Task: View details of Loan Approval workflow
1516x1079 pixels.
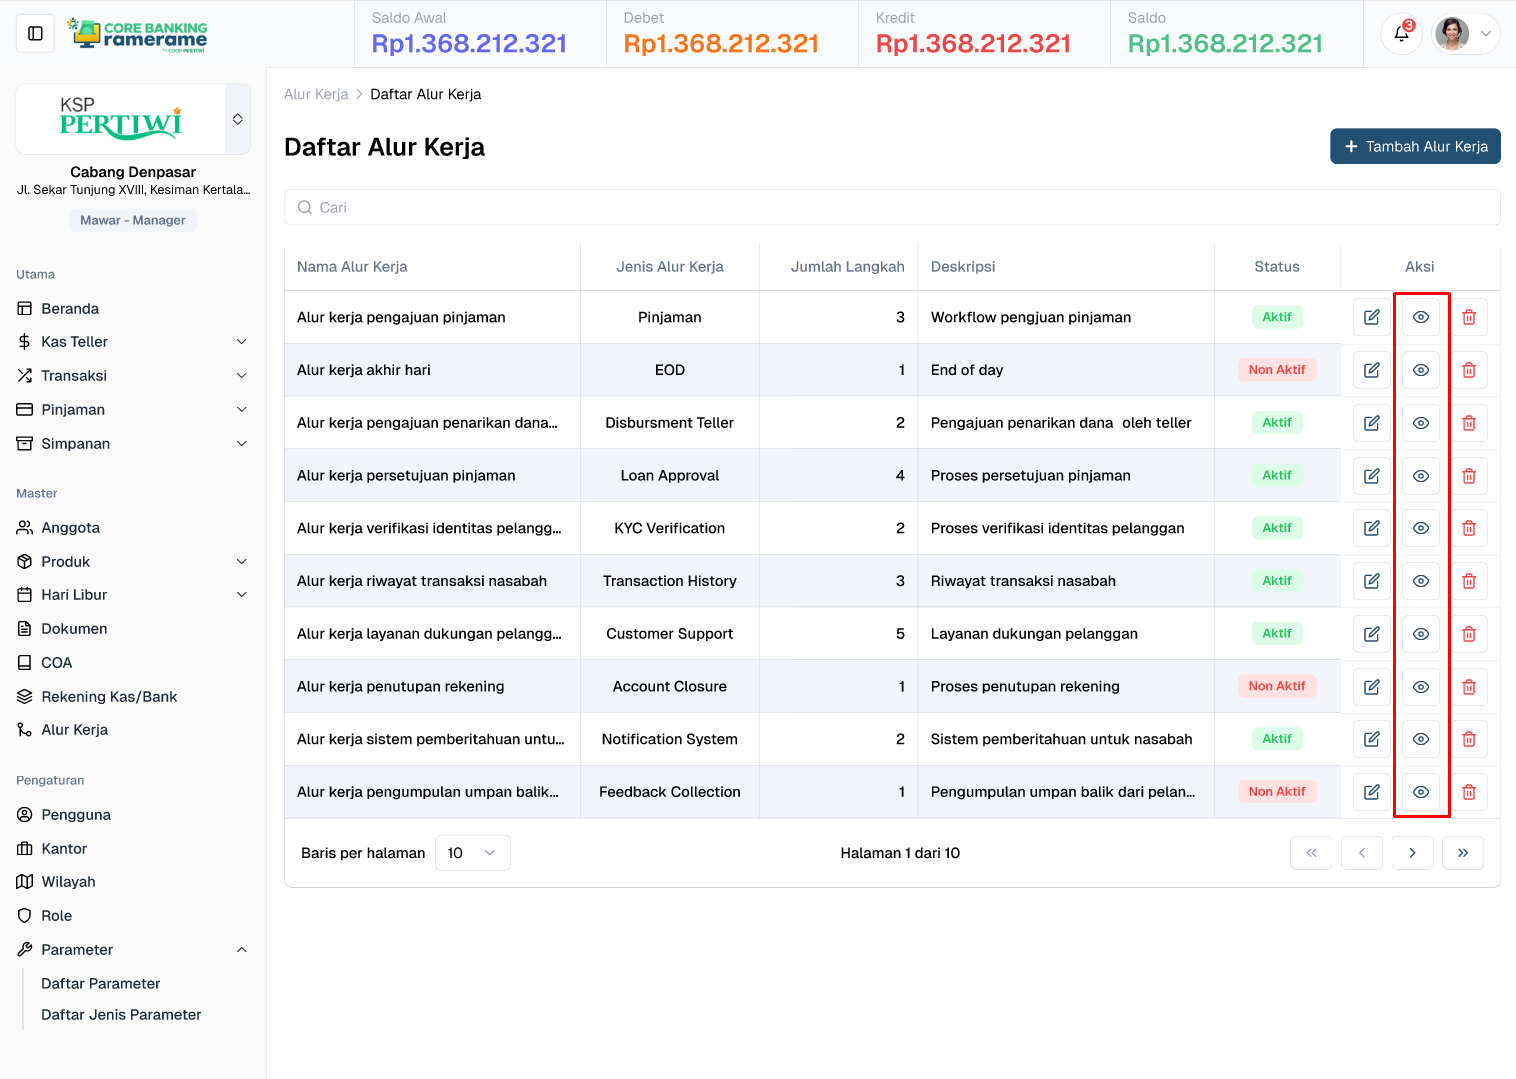Action: [x=1420, y=476]
